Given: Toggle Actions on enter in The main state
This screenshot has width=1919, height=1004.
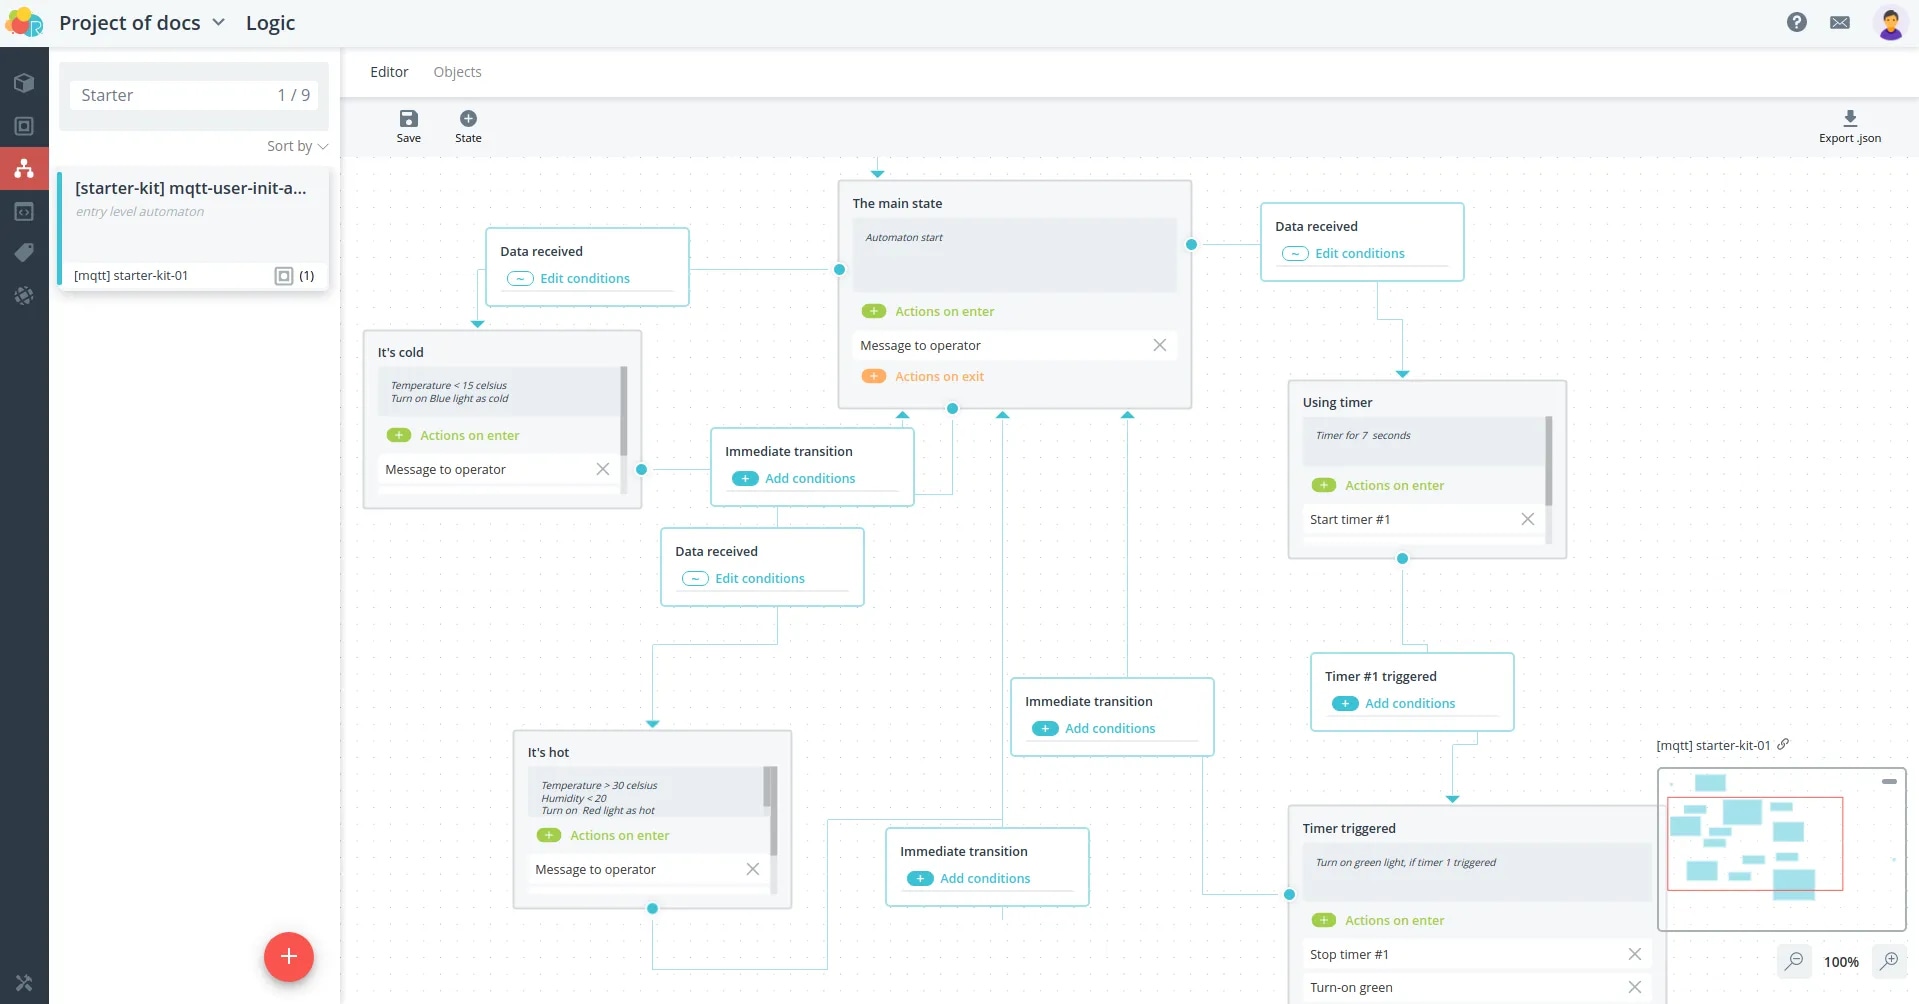Looking at the screenshot, I should 874,311.
